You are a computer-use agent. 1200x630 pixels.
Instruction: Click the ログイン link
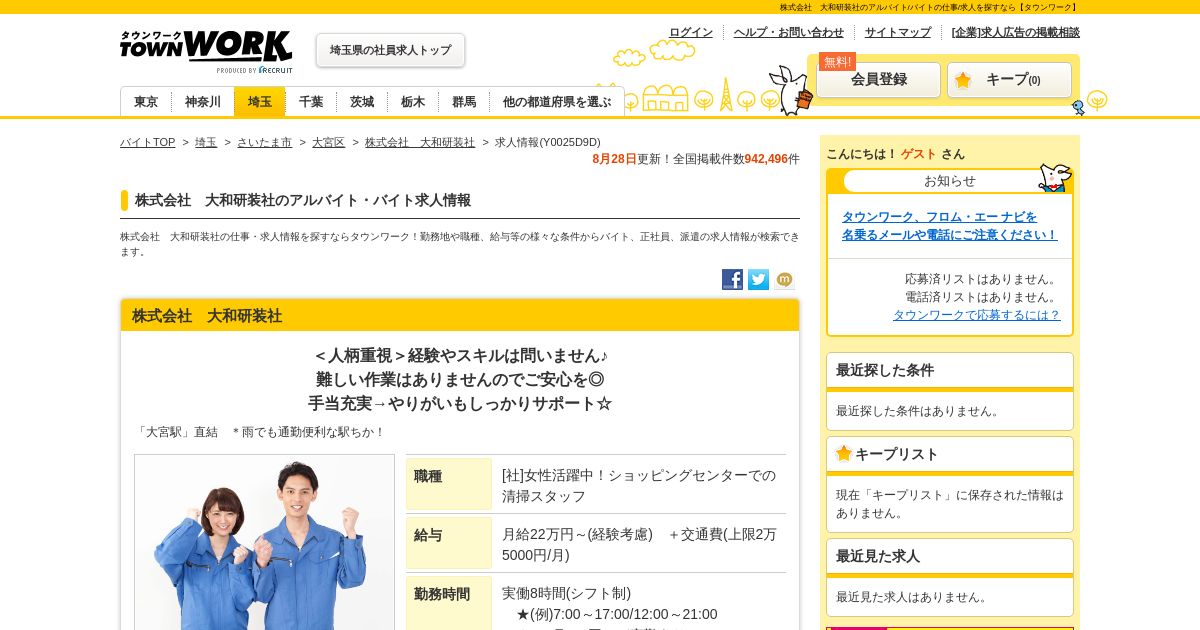point(691,32)
